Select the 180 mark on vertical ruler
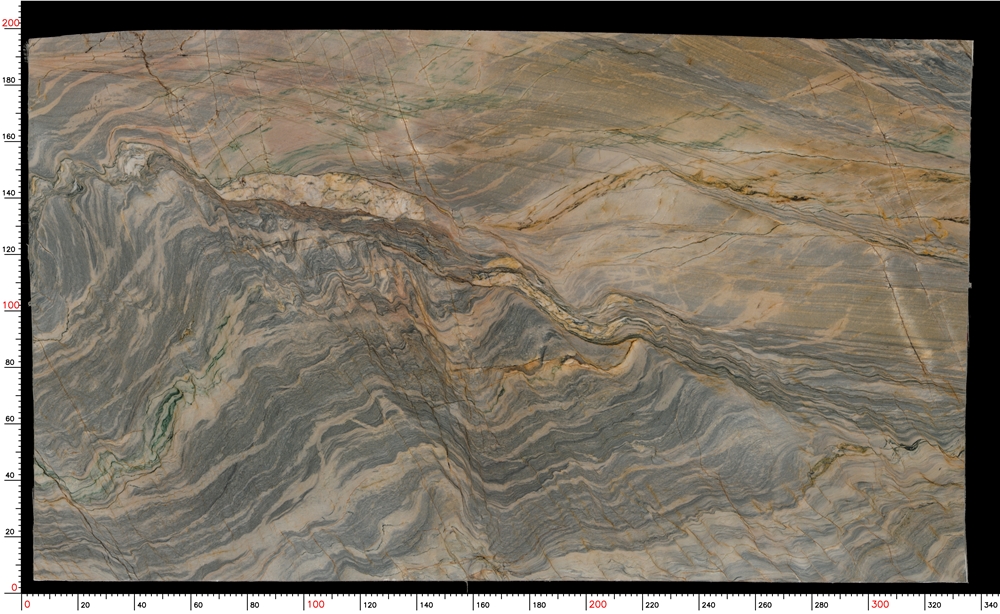 (x=10, y=80)
